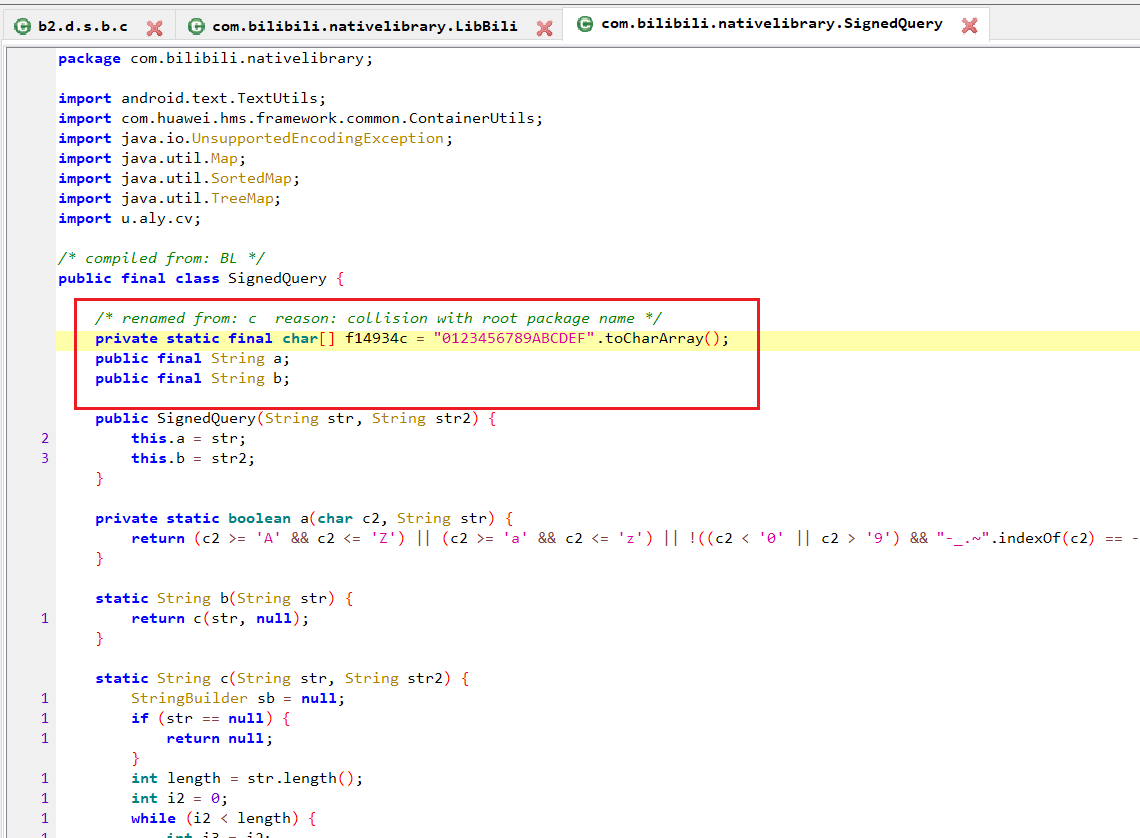1140x838 pixels.
Task: Click the 'public final String b;' field
Action: click(x=192, y=378)
